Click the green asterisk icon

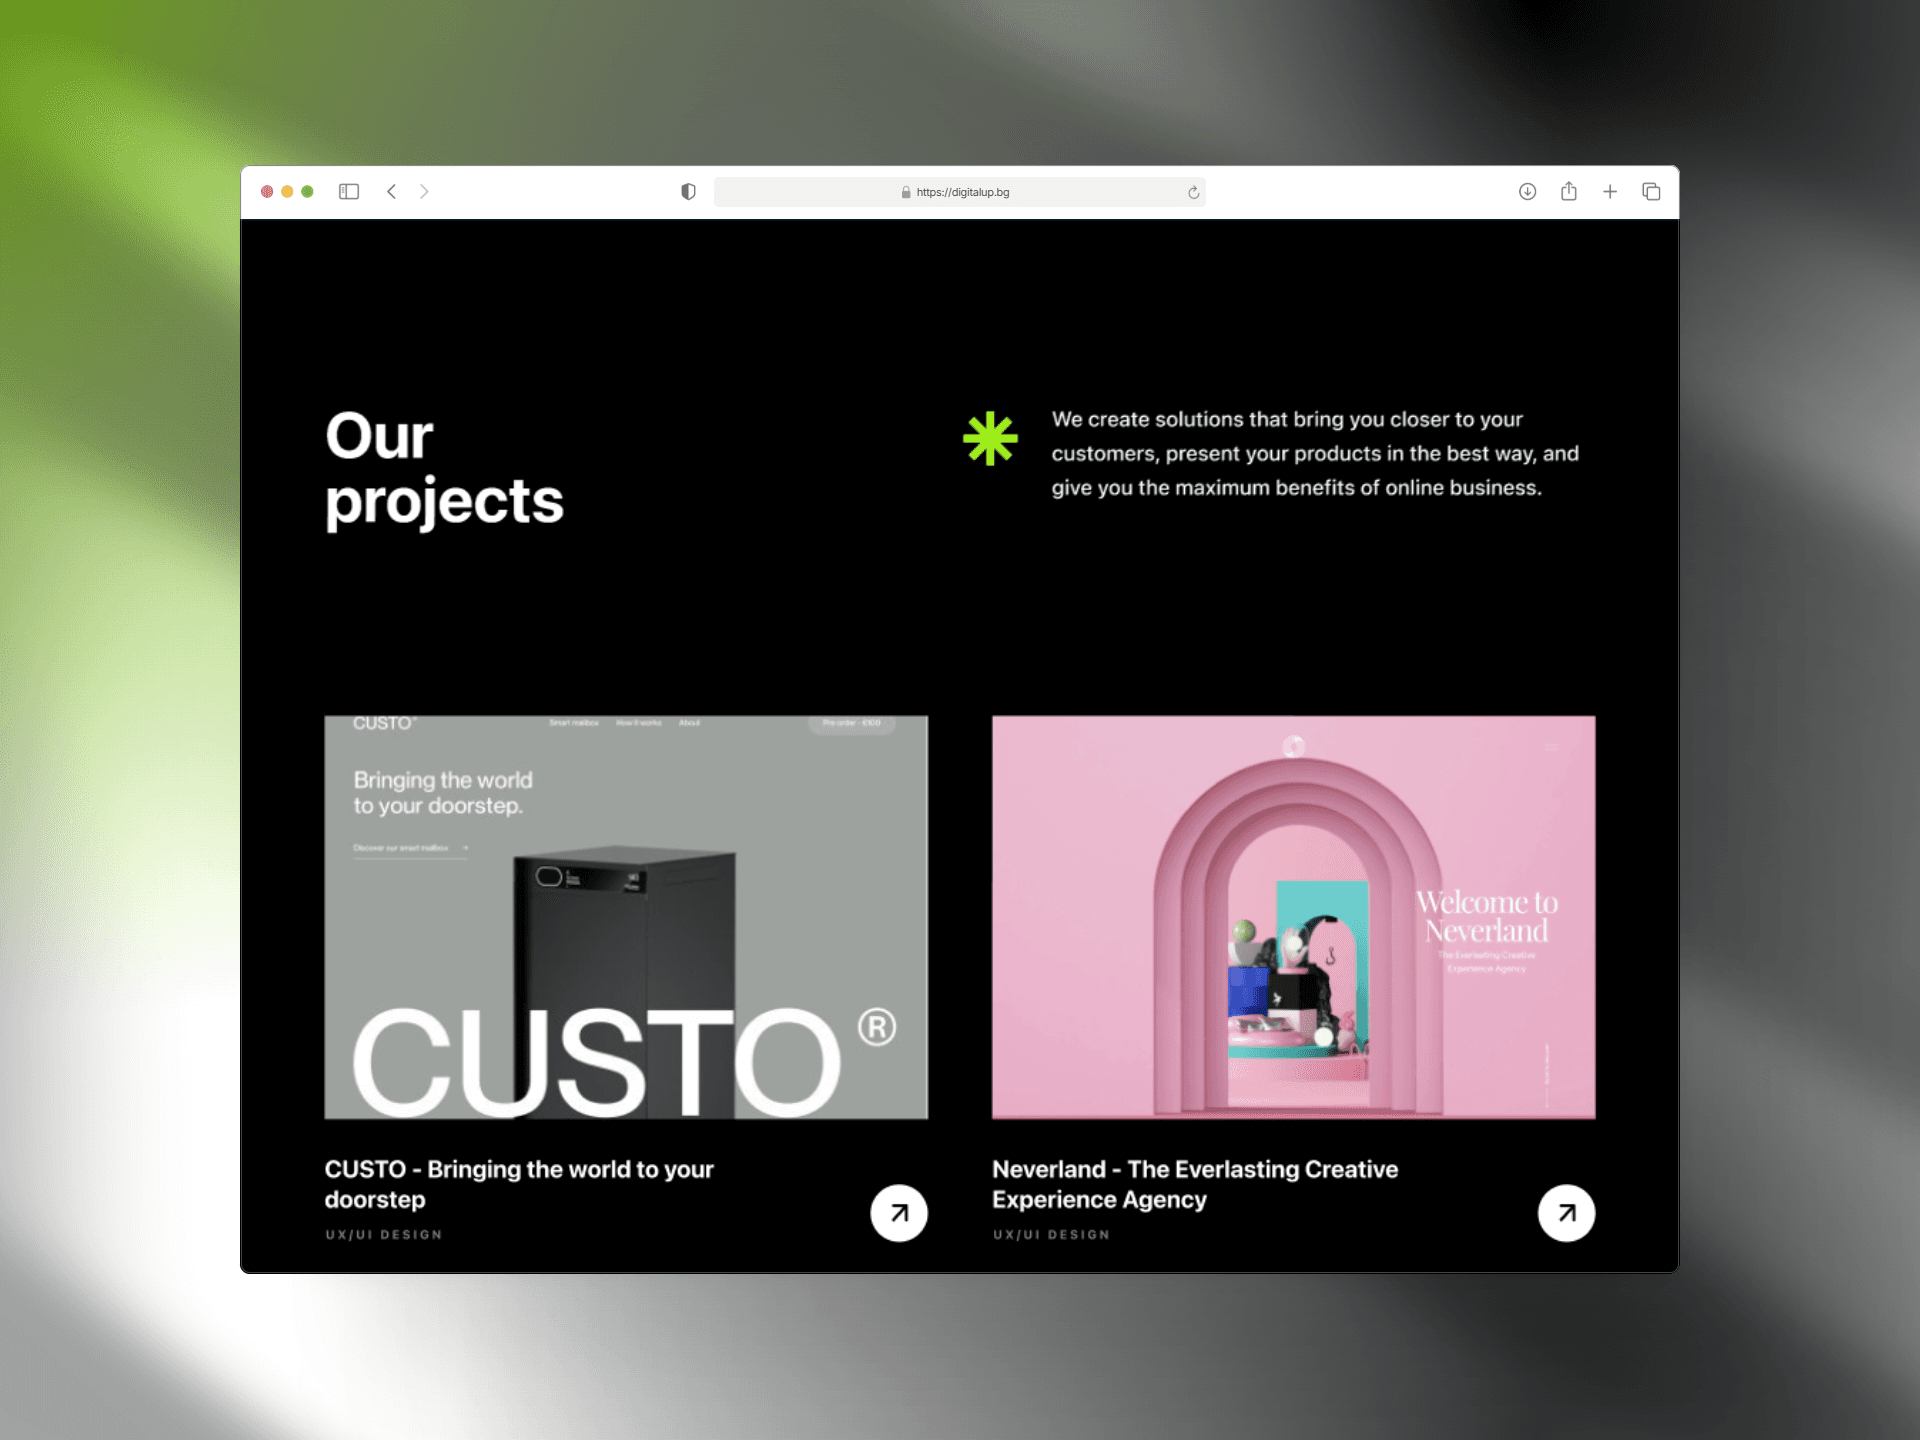(990, 439)
